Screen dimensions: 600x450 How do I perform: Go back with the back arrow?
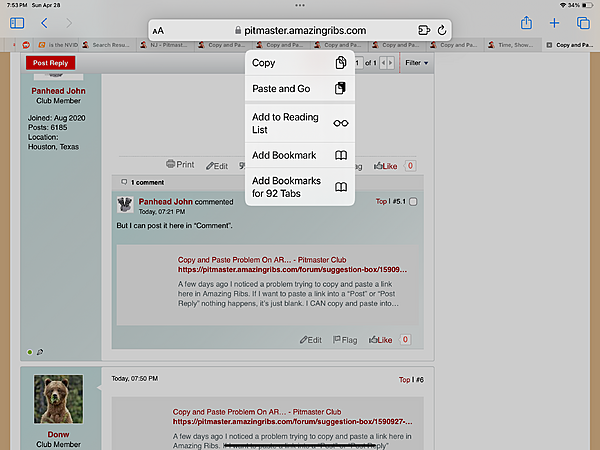tap(44, 23)
